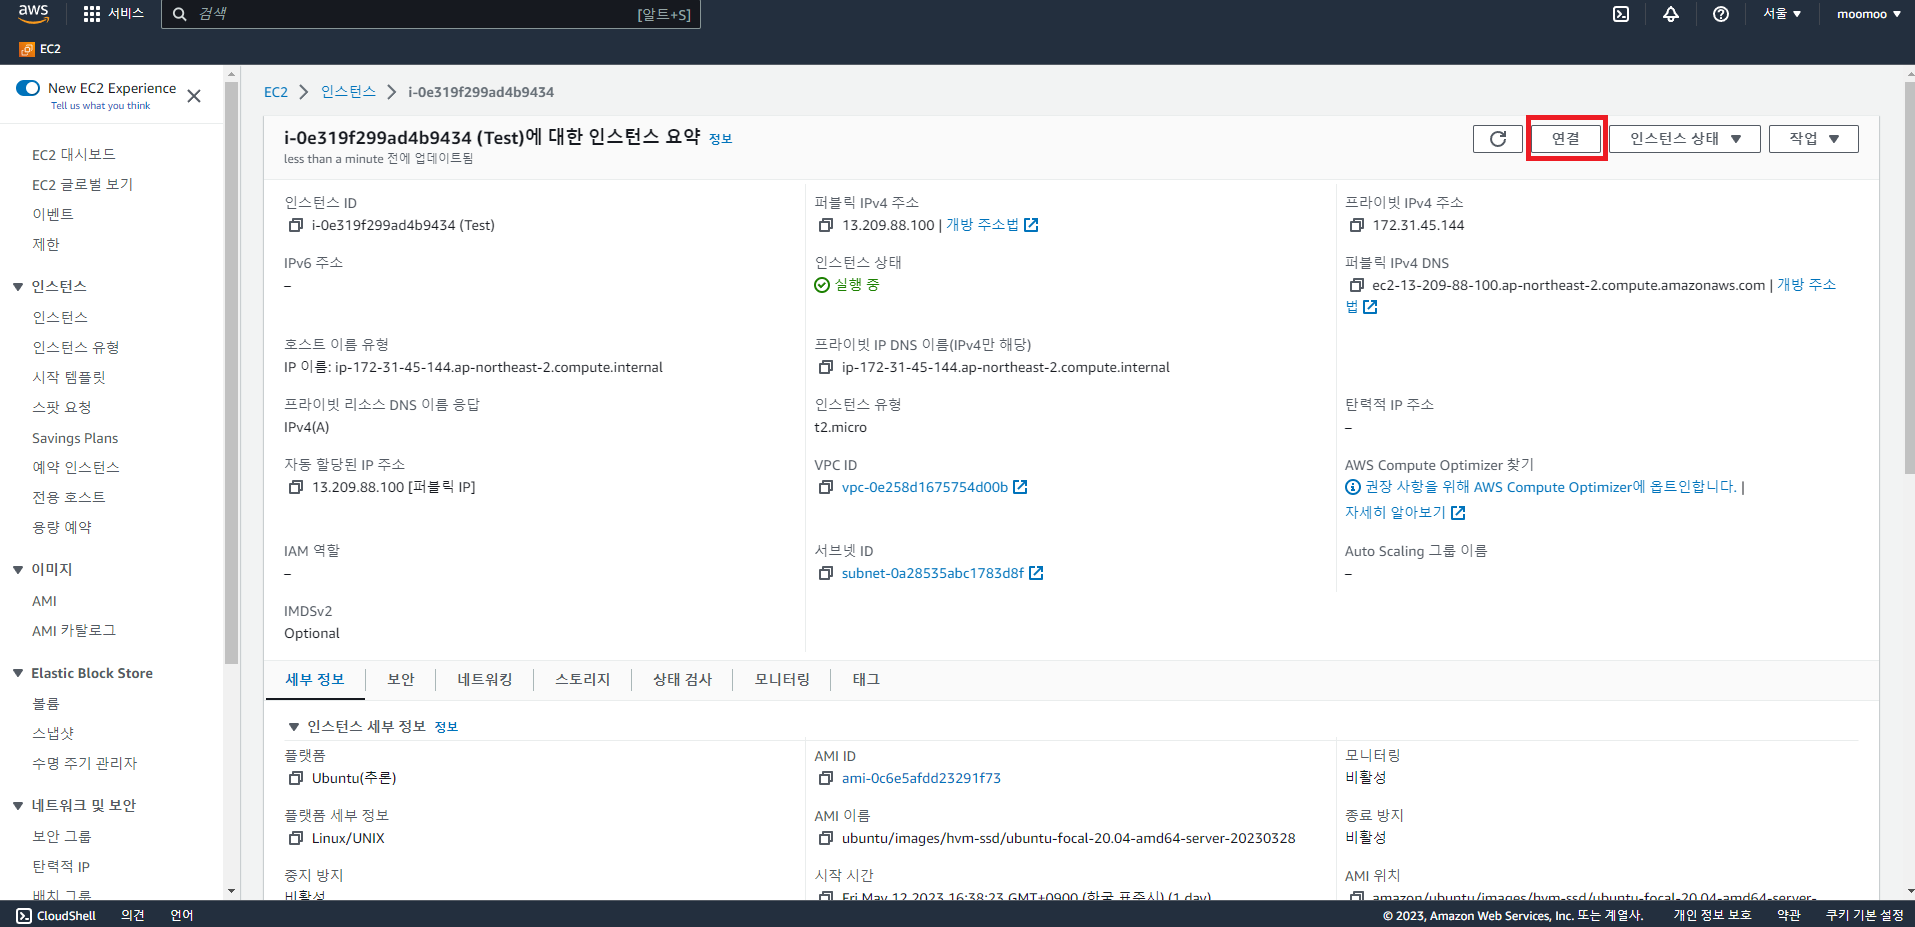This screenshot has width=1915, height=927.
Task: Open the Feedback option in footer
Action: point(133,915)
